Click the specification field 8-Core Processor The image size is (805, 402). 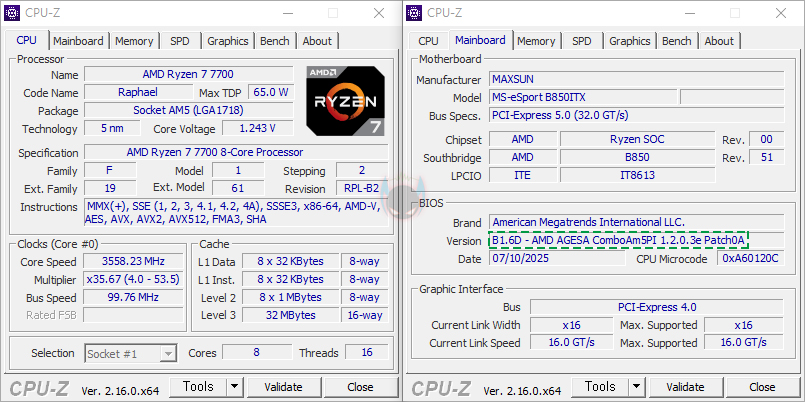point(236,152)
